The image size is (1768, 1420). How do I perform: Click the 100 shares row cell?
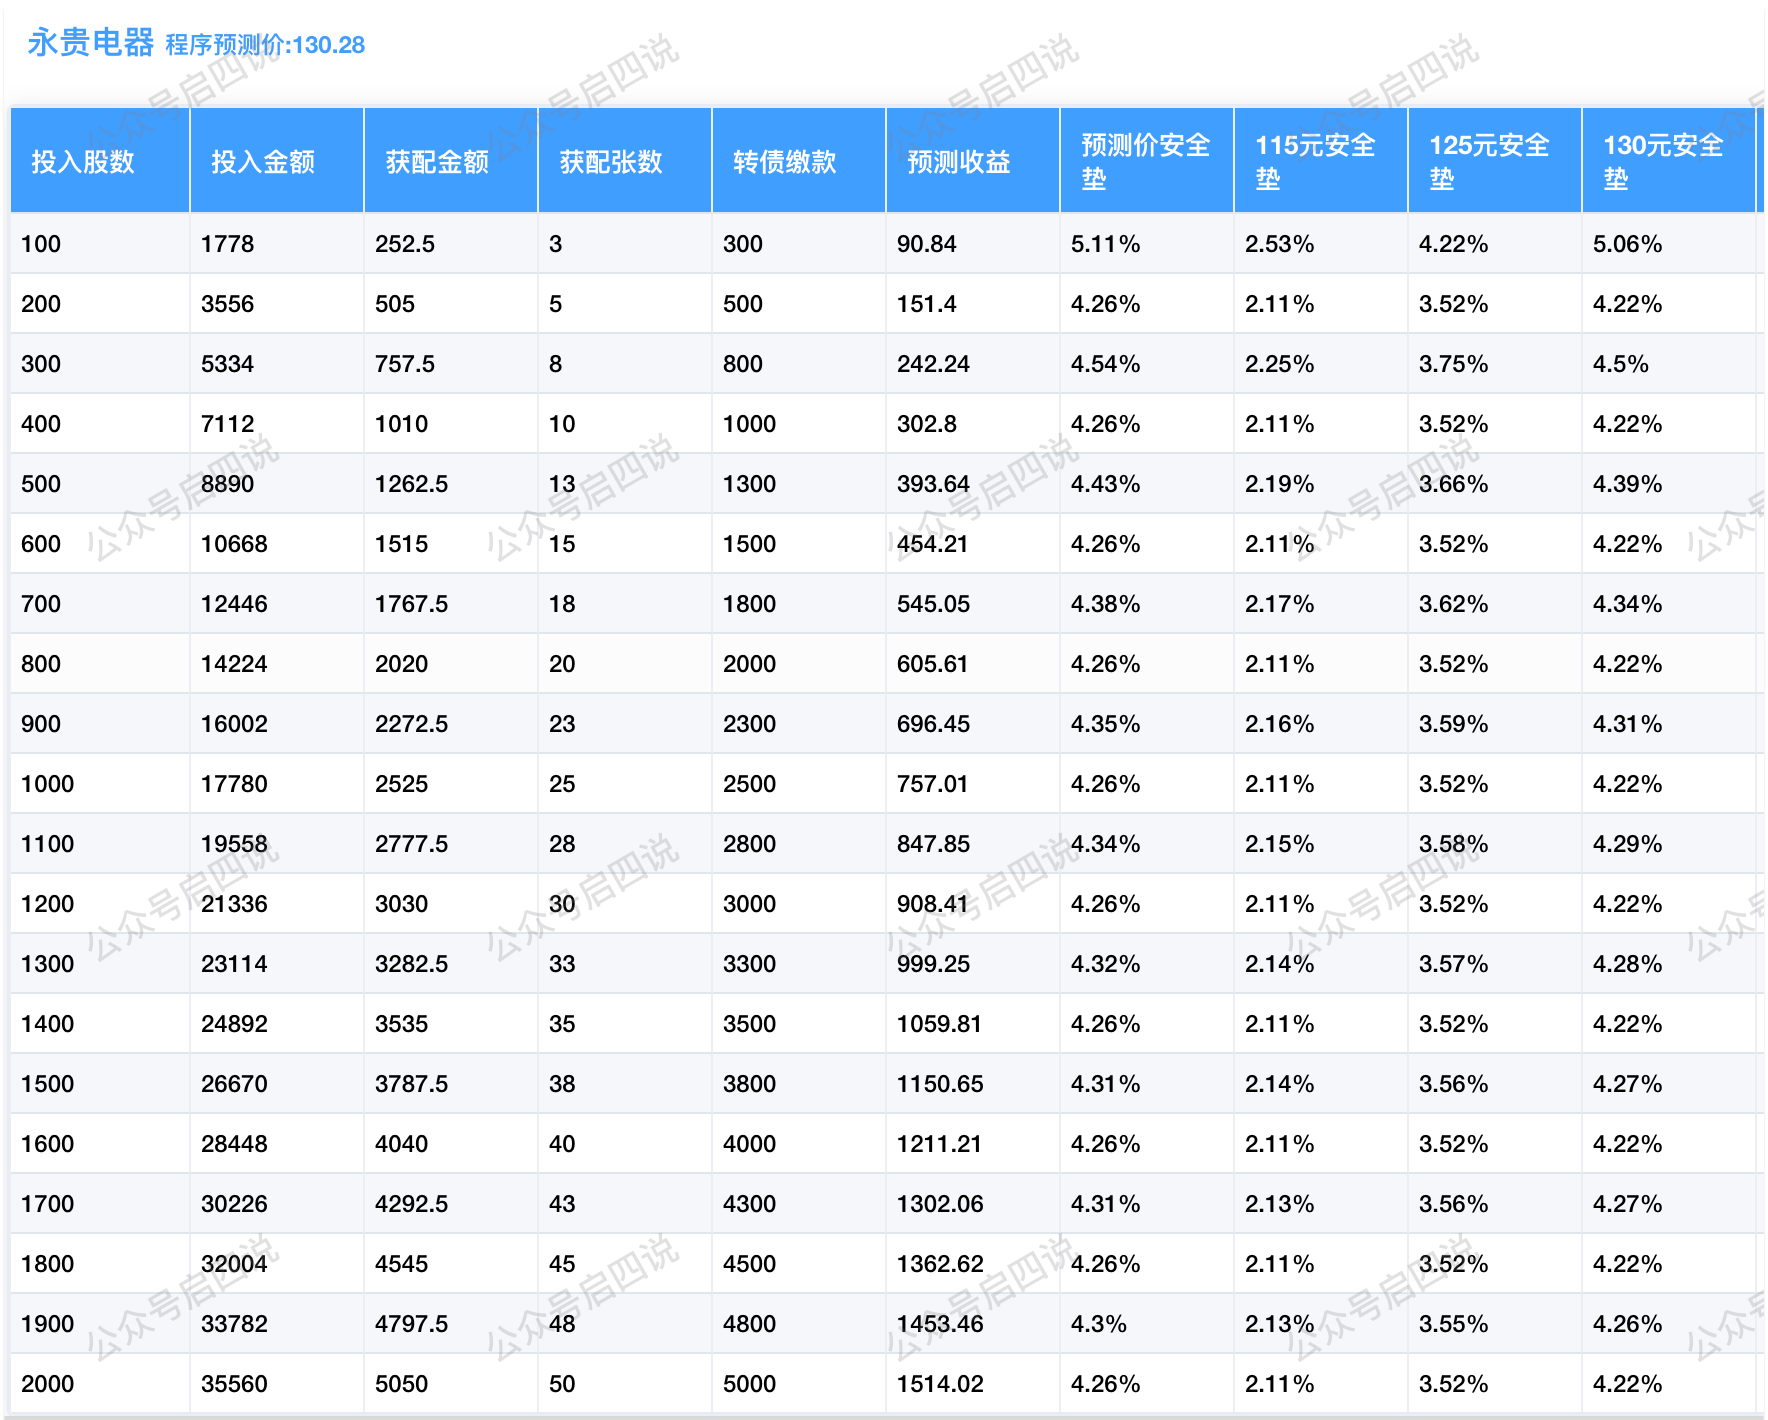pyautogui.click(x=41, y=244)
